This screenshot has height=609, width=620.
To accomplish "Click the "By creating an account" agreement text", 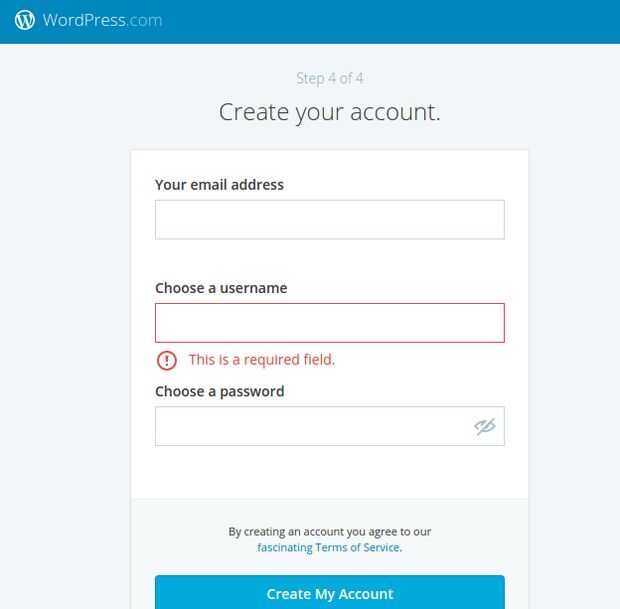I will point(329,532).
